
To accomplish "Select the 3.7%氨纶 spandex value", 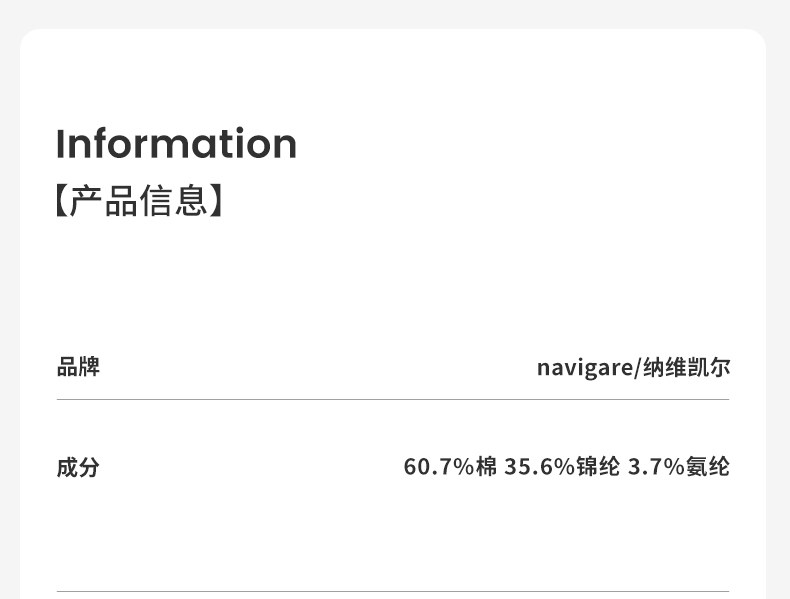I will pos(678,467).
